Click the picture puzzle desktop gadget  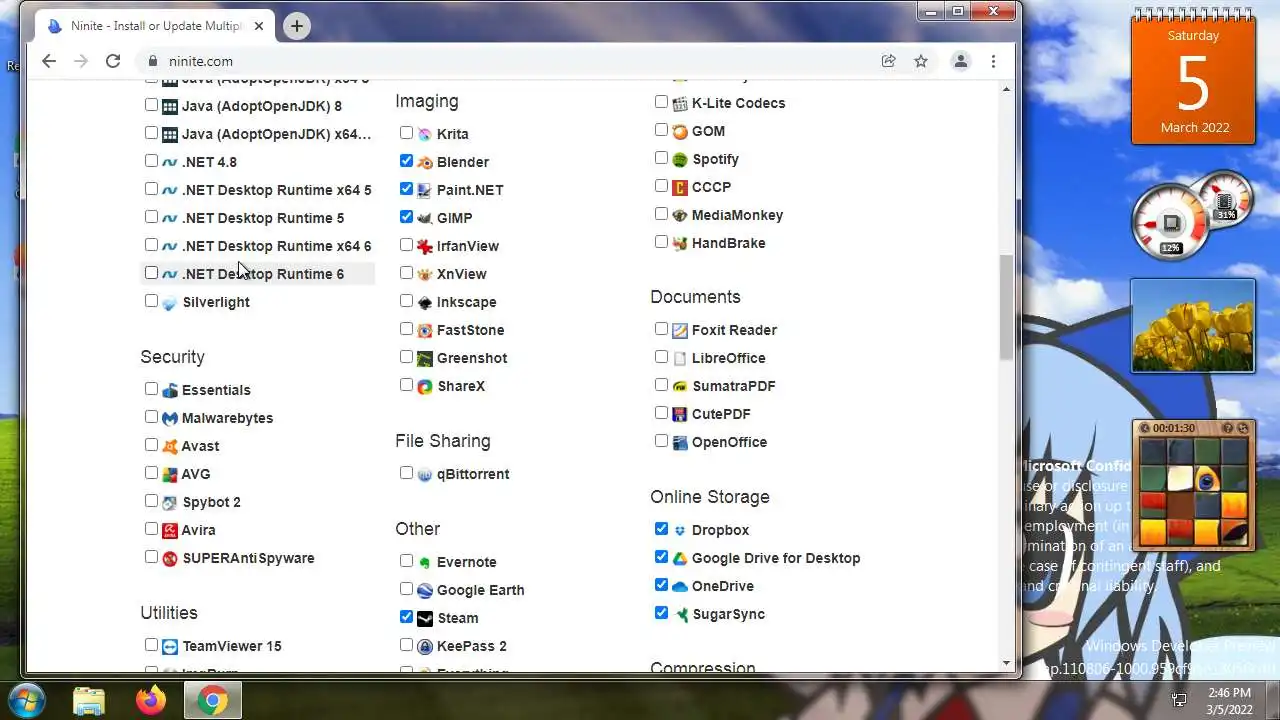[1193, 485]
